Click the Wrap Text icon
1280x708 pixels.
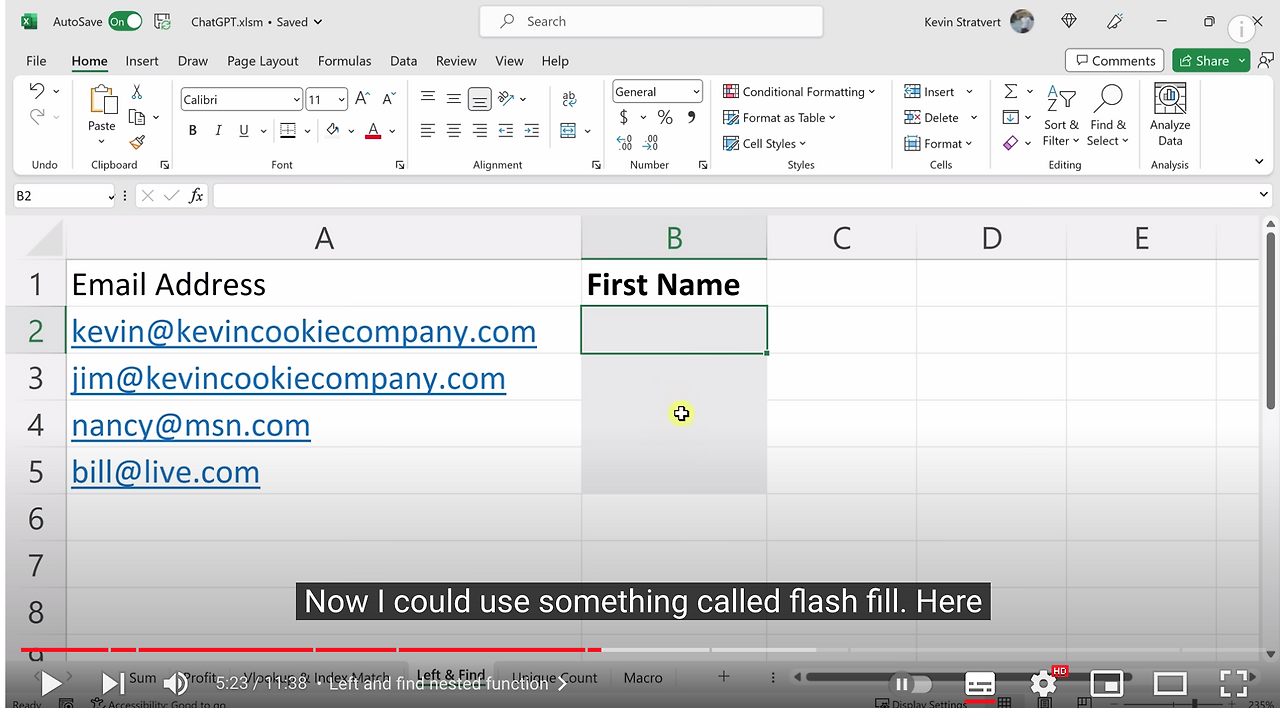click(x=569, y=98)
